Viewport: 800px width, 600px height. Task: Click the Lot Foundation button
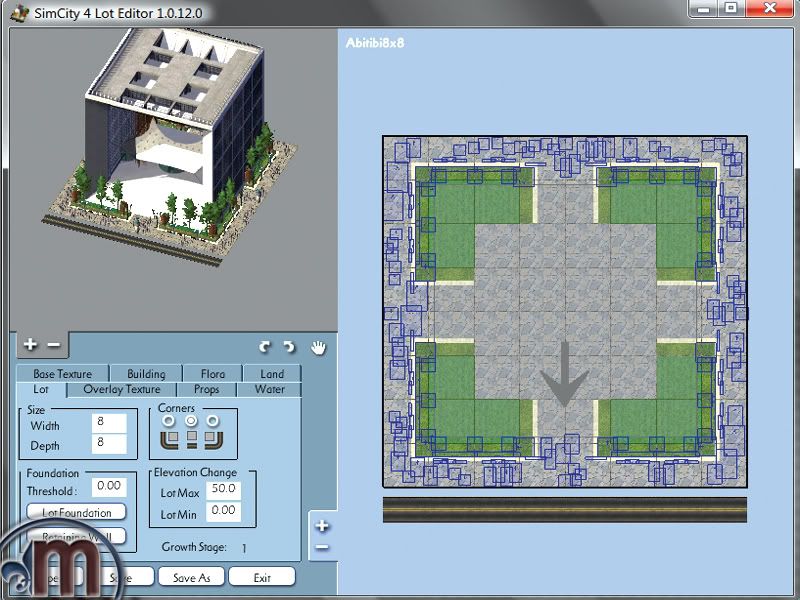[77, 512]
